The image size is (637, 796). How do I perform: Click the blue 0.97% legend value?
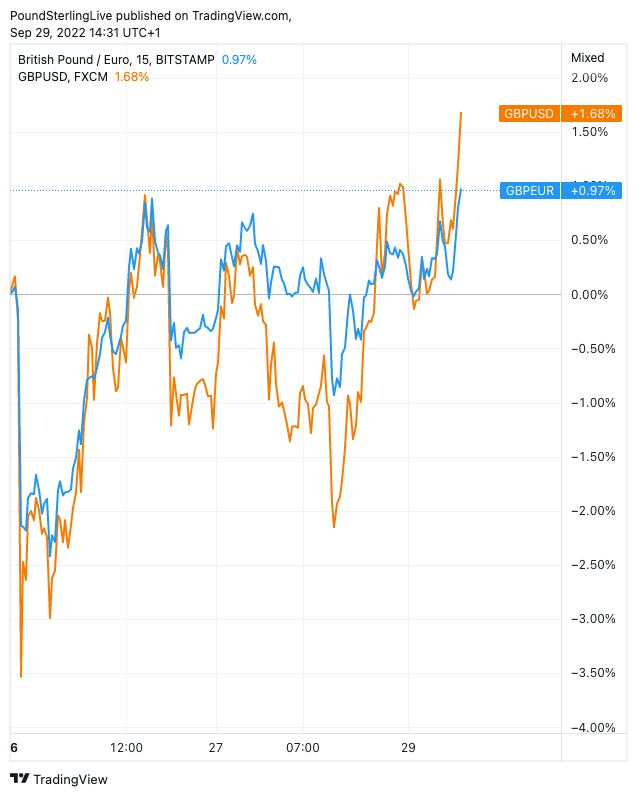(x=239, y=60)
